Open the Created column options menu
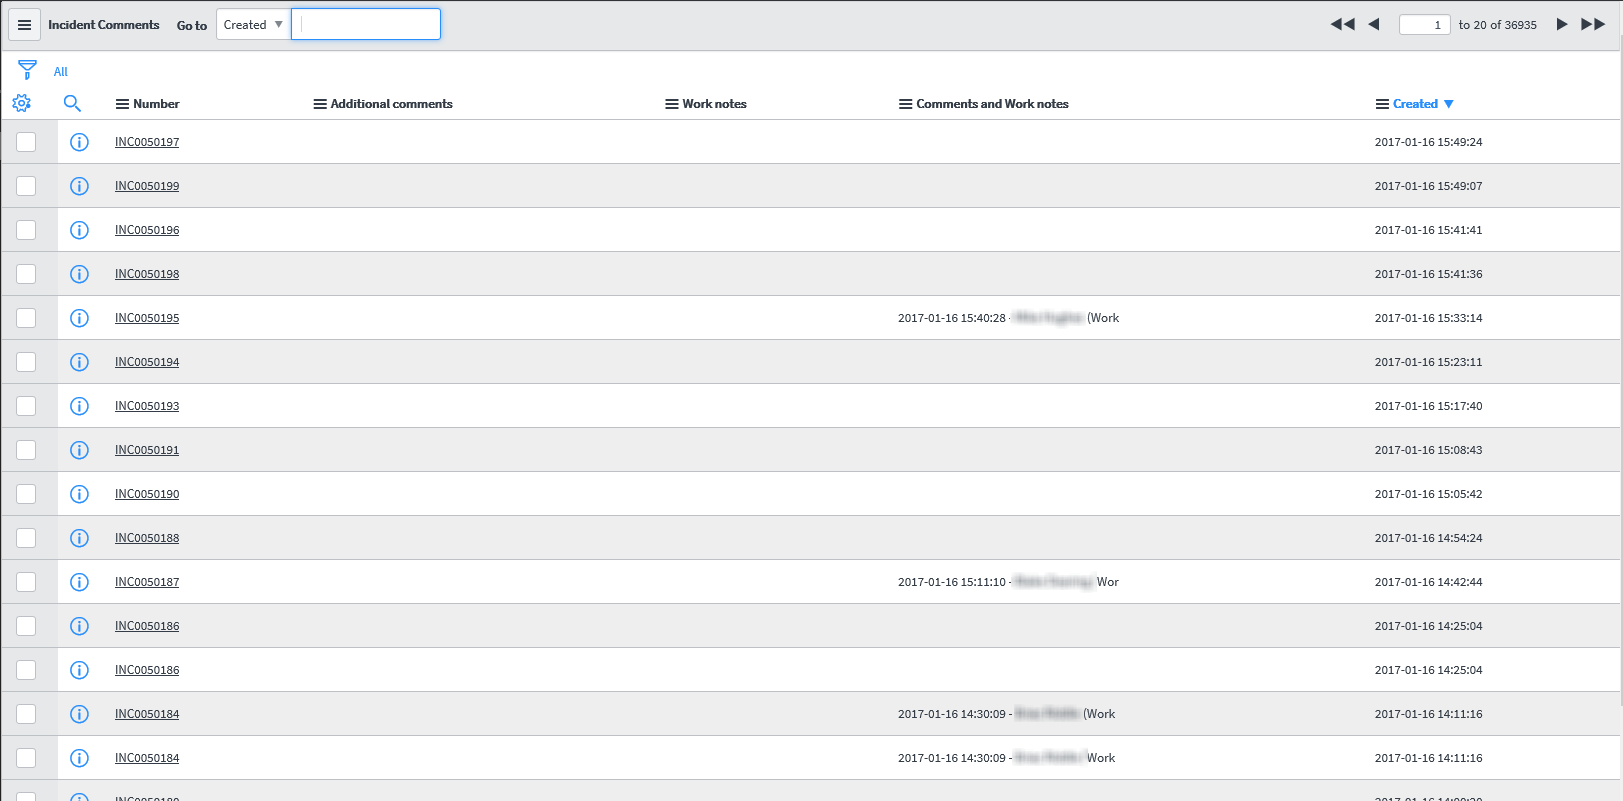The height and width of the screenshot is (801, 1623). click(x=1382, y=104)
